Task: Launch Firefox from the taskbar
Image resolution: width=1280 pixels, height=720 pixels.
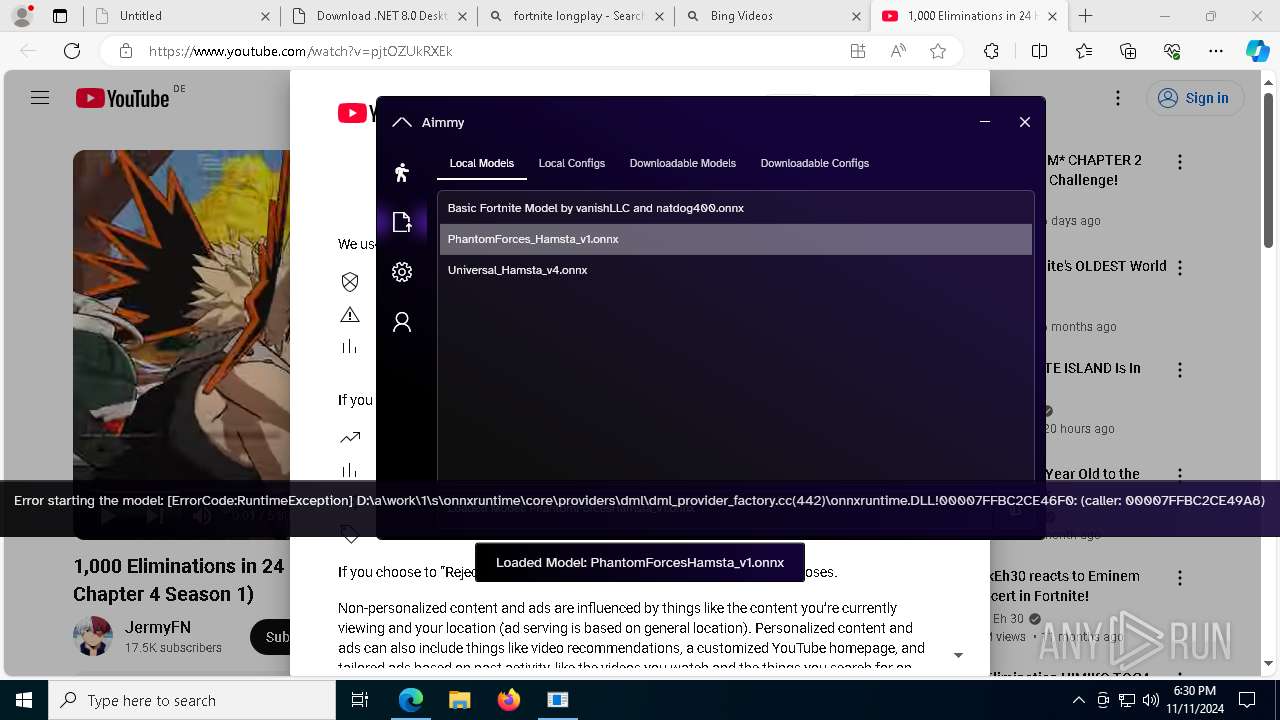Action: pos(508,700)
